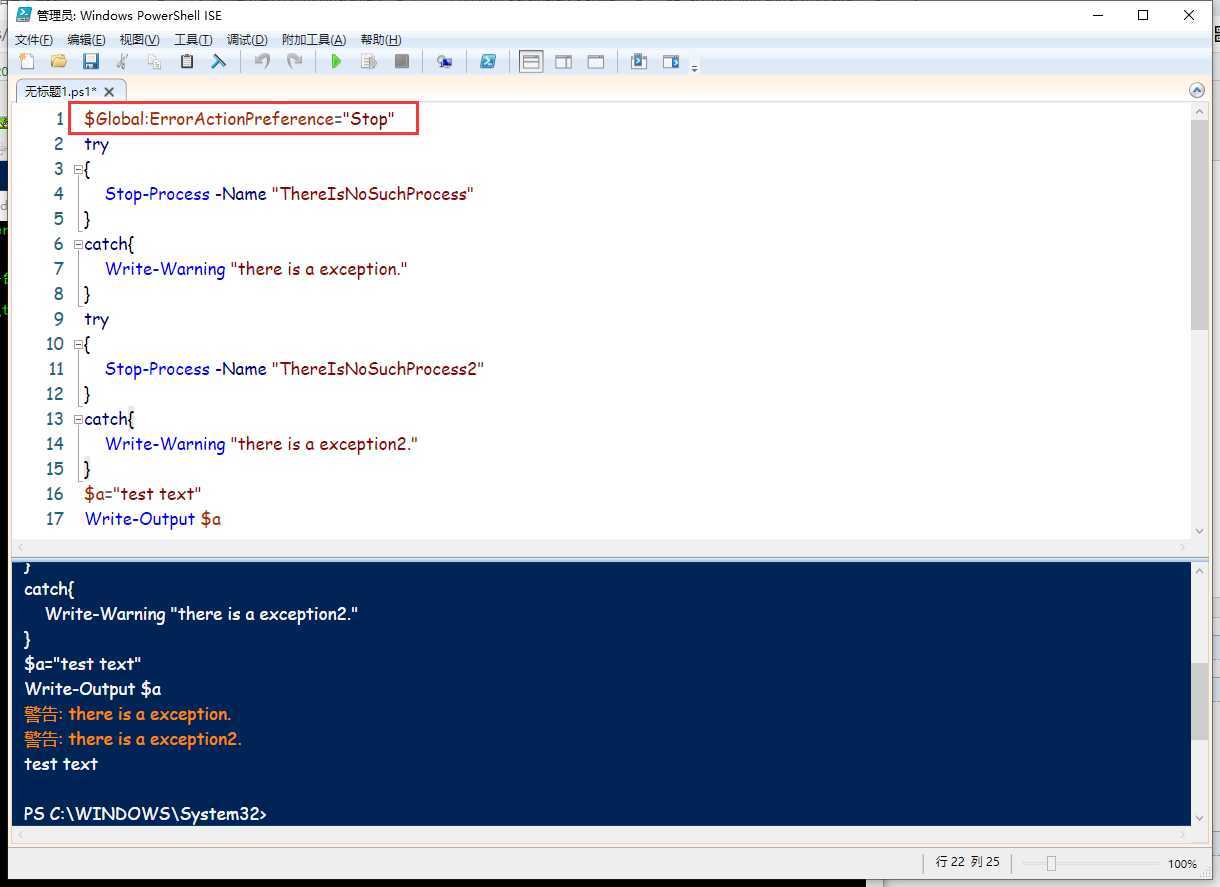Click Write-Output $a on line 17
This screenshot has height=887, width=1220.
pos(153,519)
